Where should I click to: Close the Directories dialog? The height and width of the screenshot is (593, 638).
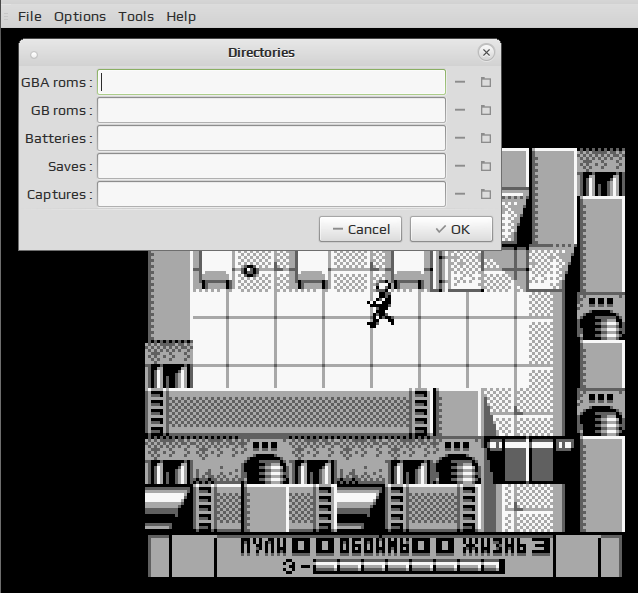tap(486, 53)
